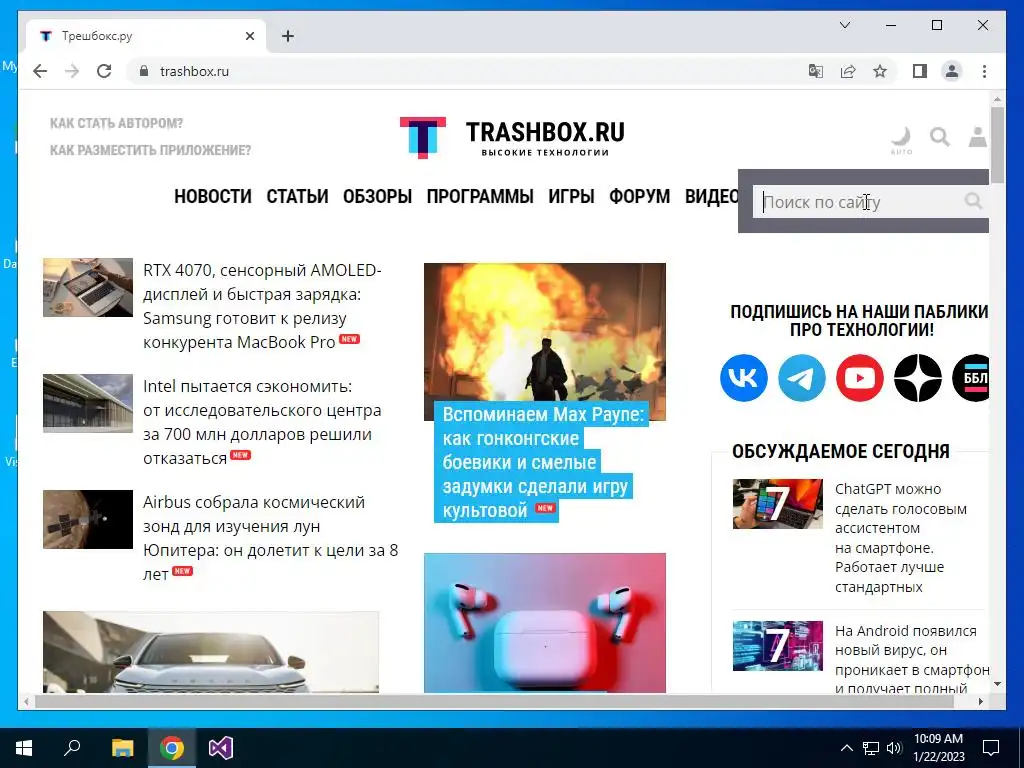Open the YouTube channel icon
The image size is (1024, 768).
(859, 377)
